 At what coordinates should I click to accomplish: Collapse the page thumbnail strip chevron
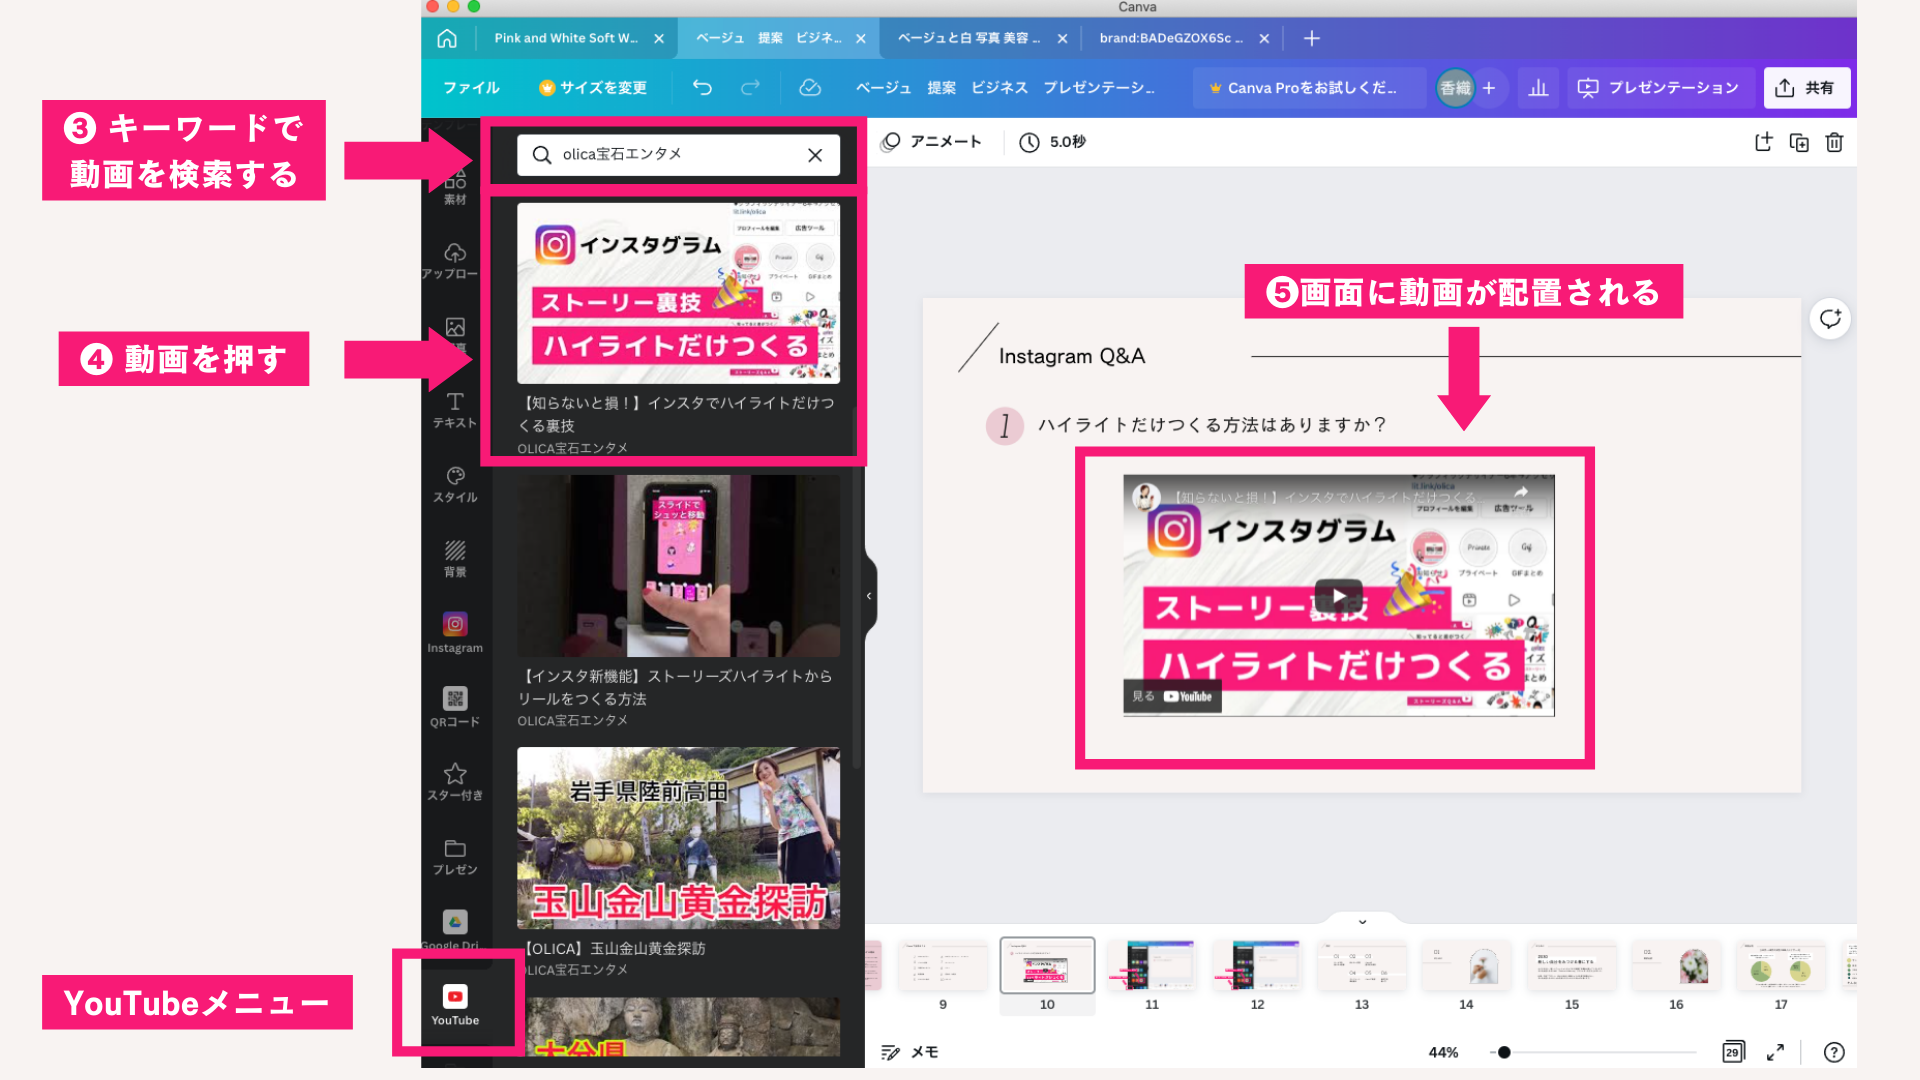coord(1360,920)
